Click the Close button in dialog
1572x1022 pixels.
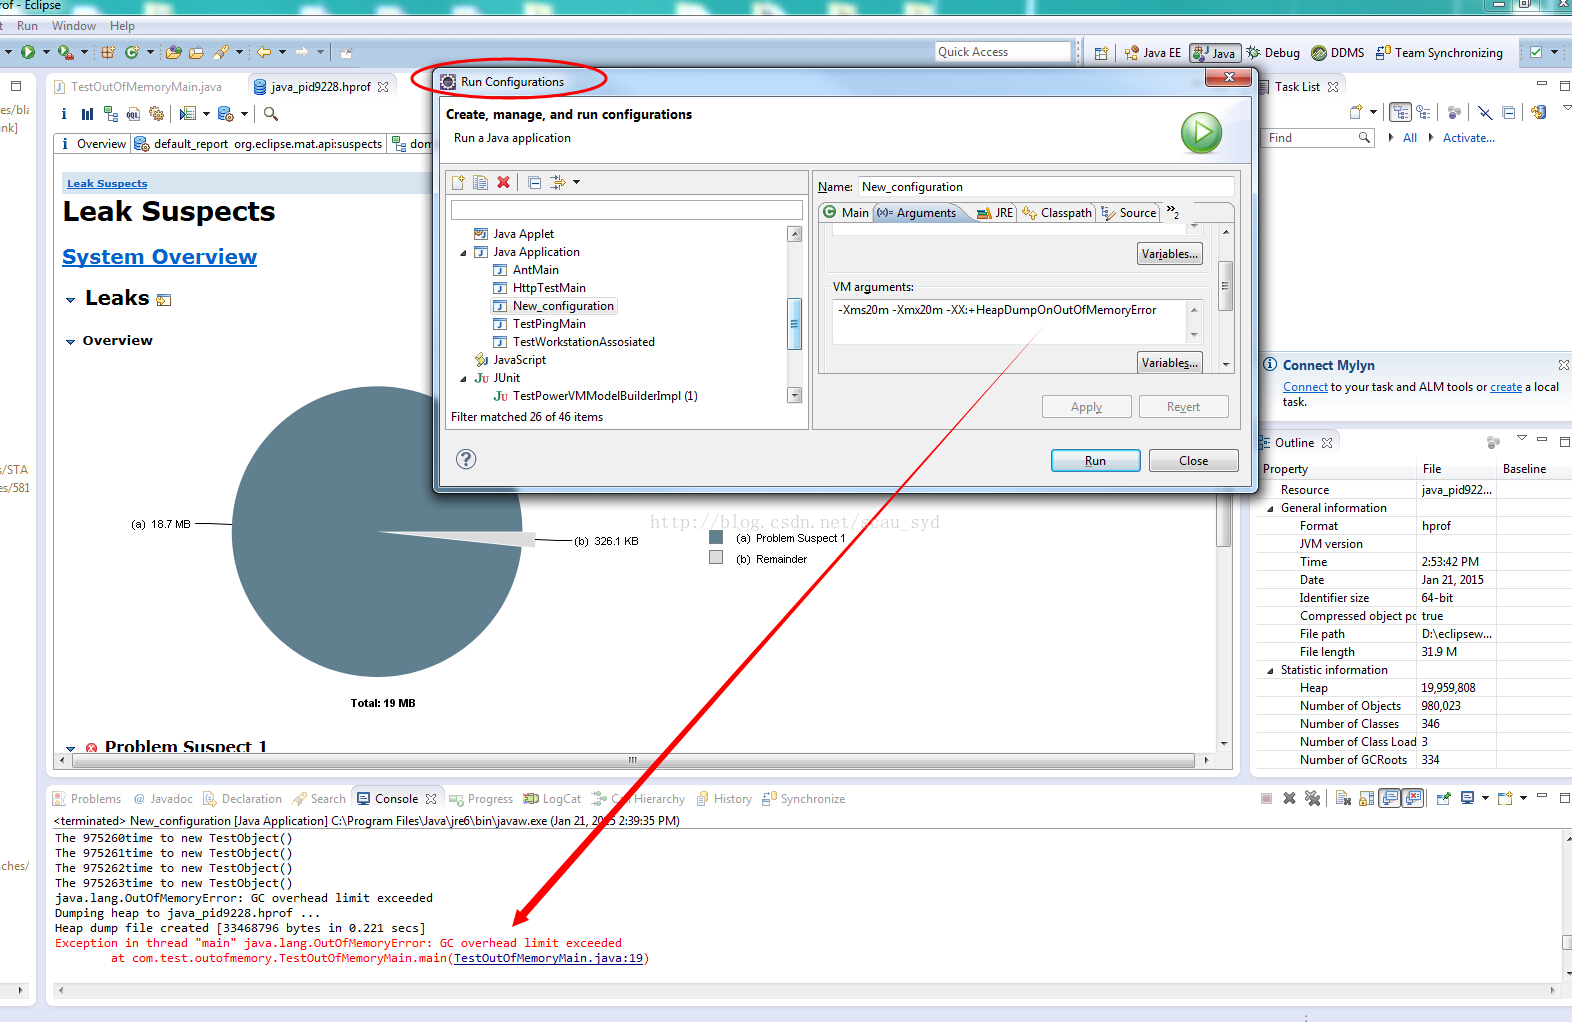click(x=1193, y=460)
